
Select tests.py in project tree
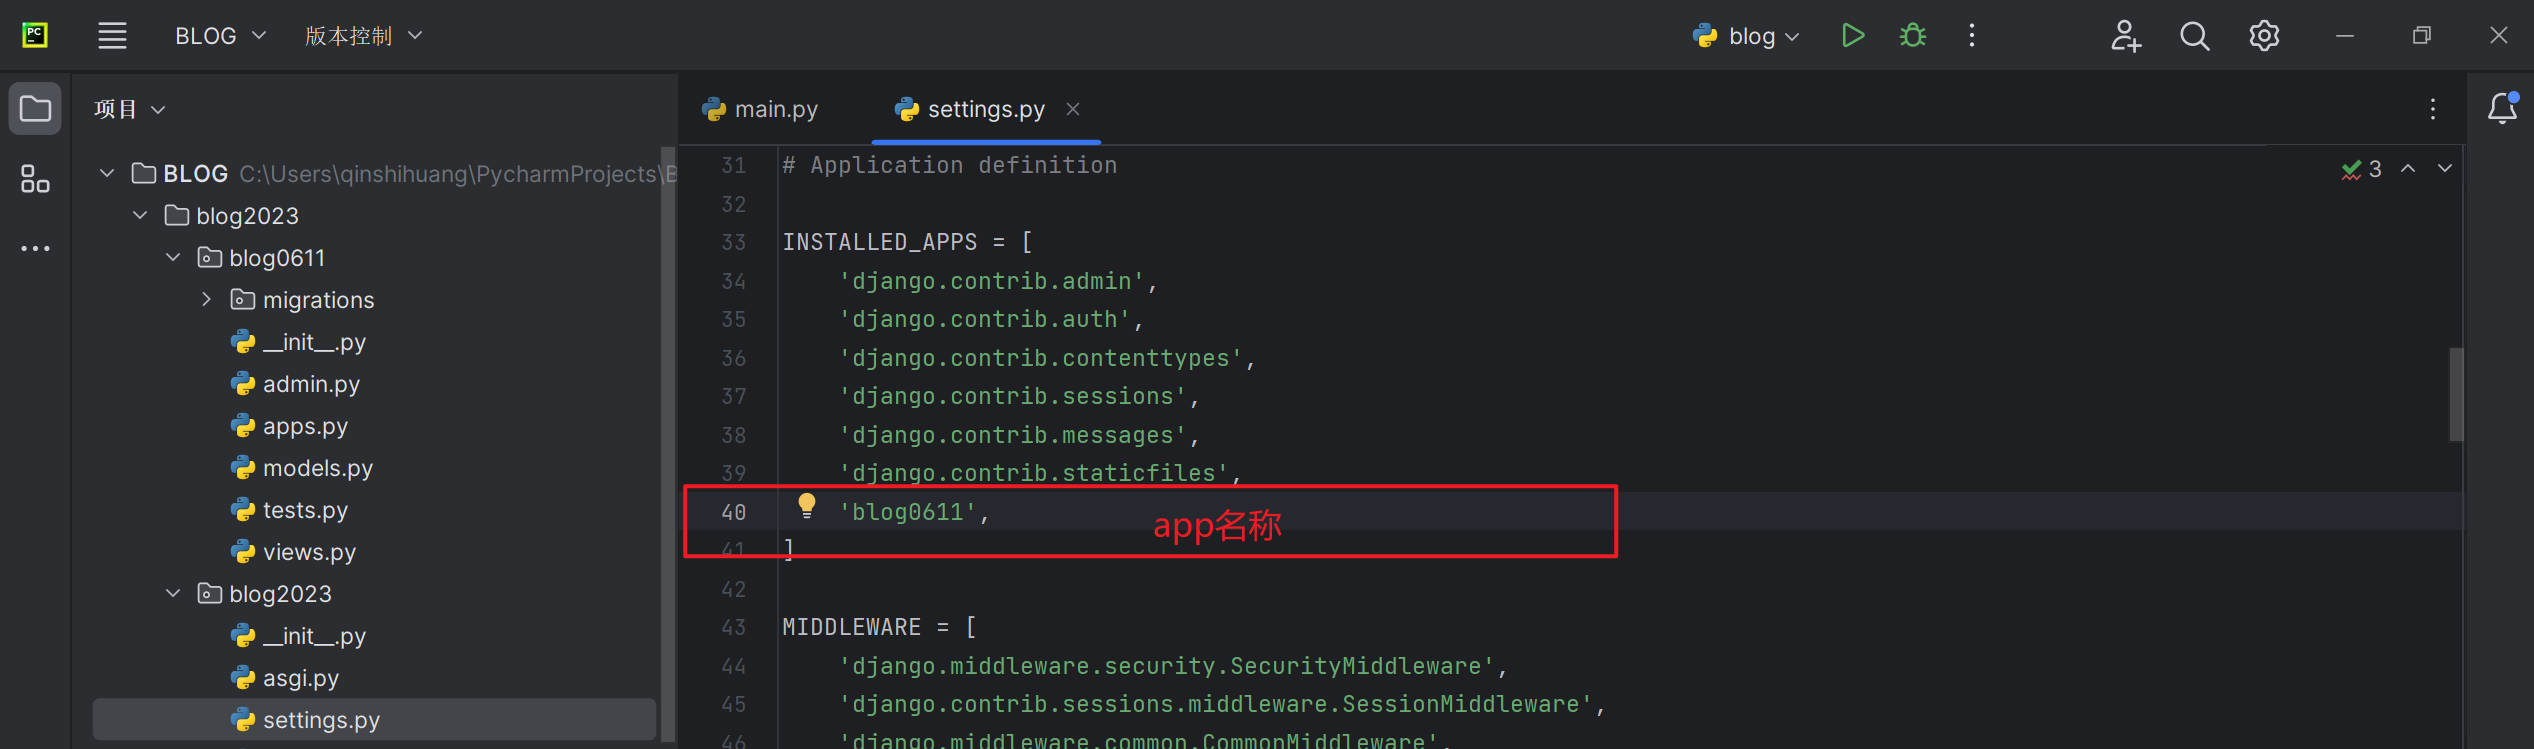(289, 510)
